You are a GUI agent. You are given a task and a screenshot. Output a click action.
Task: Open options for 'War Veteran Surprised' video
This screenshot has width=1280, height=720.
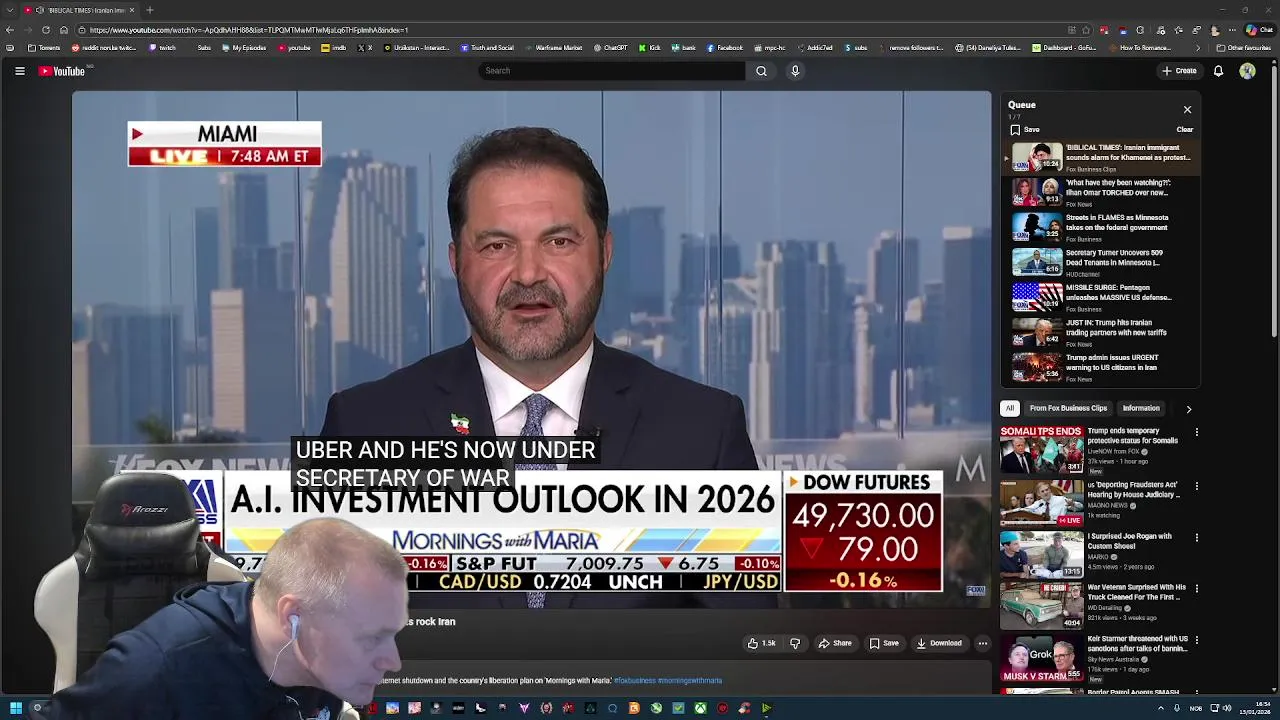(x=1196, y=589)
